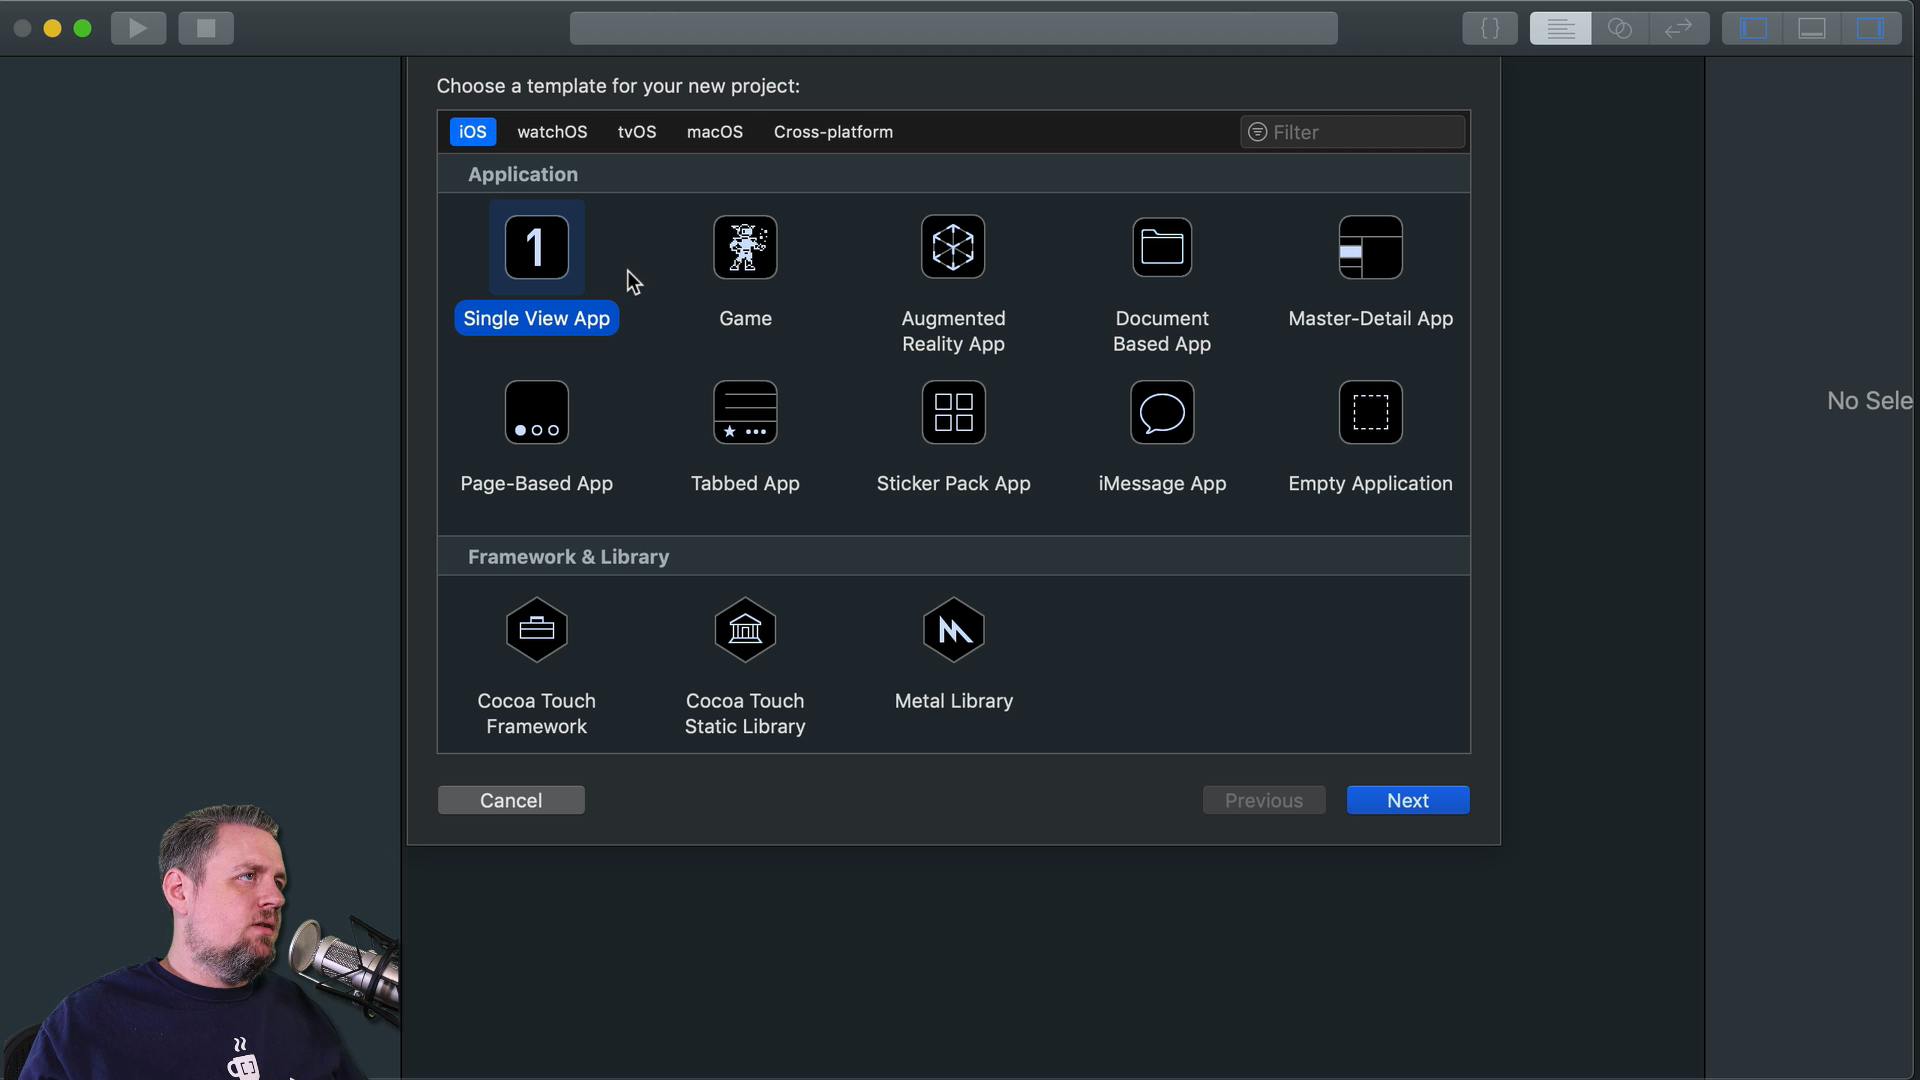1920x1080 pixels.
Task: Click the 'Augmented Reality App' label
Action: [953, 331]
